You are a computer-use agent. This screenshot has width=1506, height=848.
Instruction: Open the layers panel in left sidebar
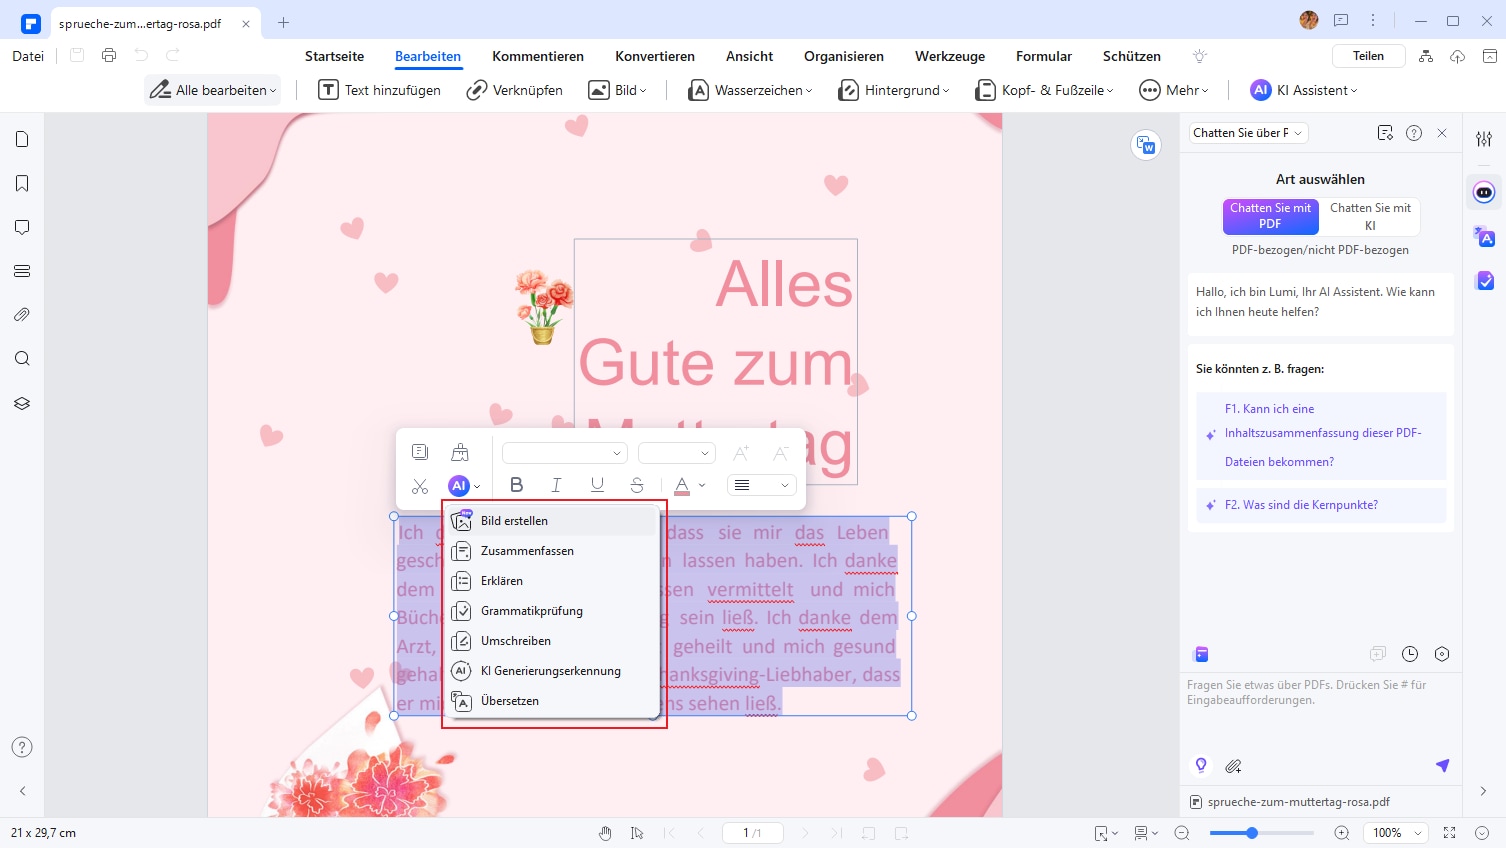[22, 403]
